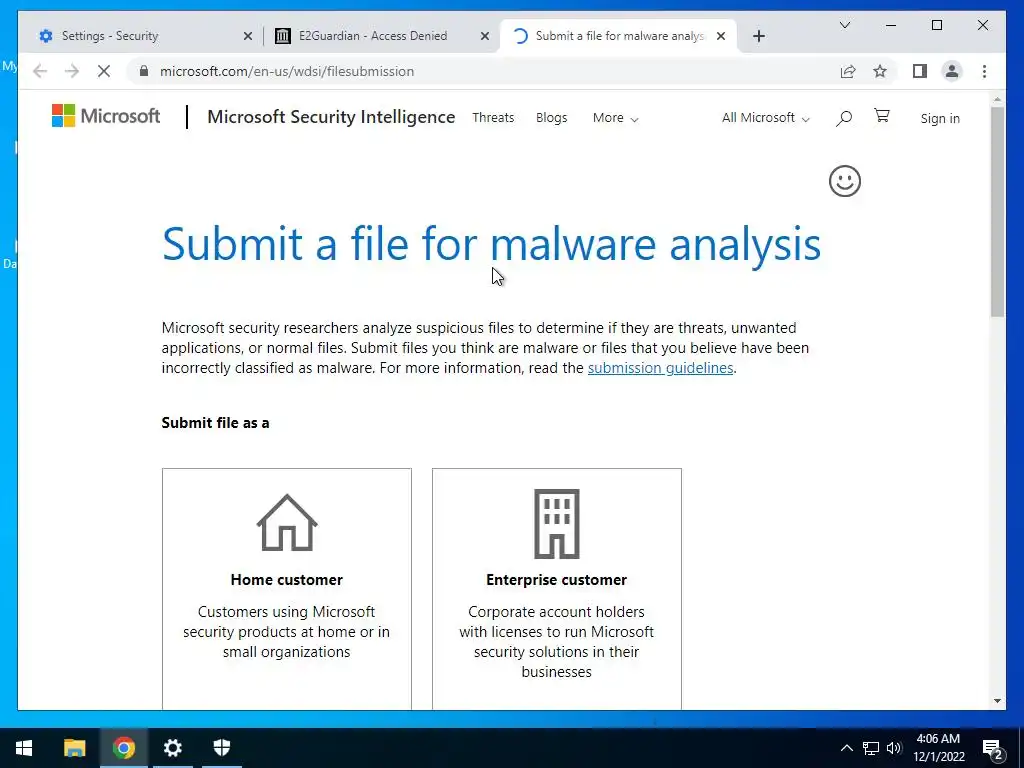Select the Enterprise customer building icon
The image size is (1024, 768).
556,524
